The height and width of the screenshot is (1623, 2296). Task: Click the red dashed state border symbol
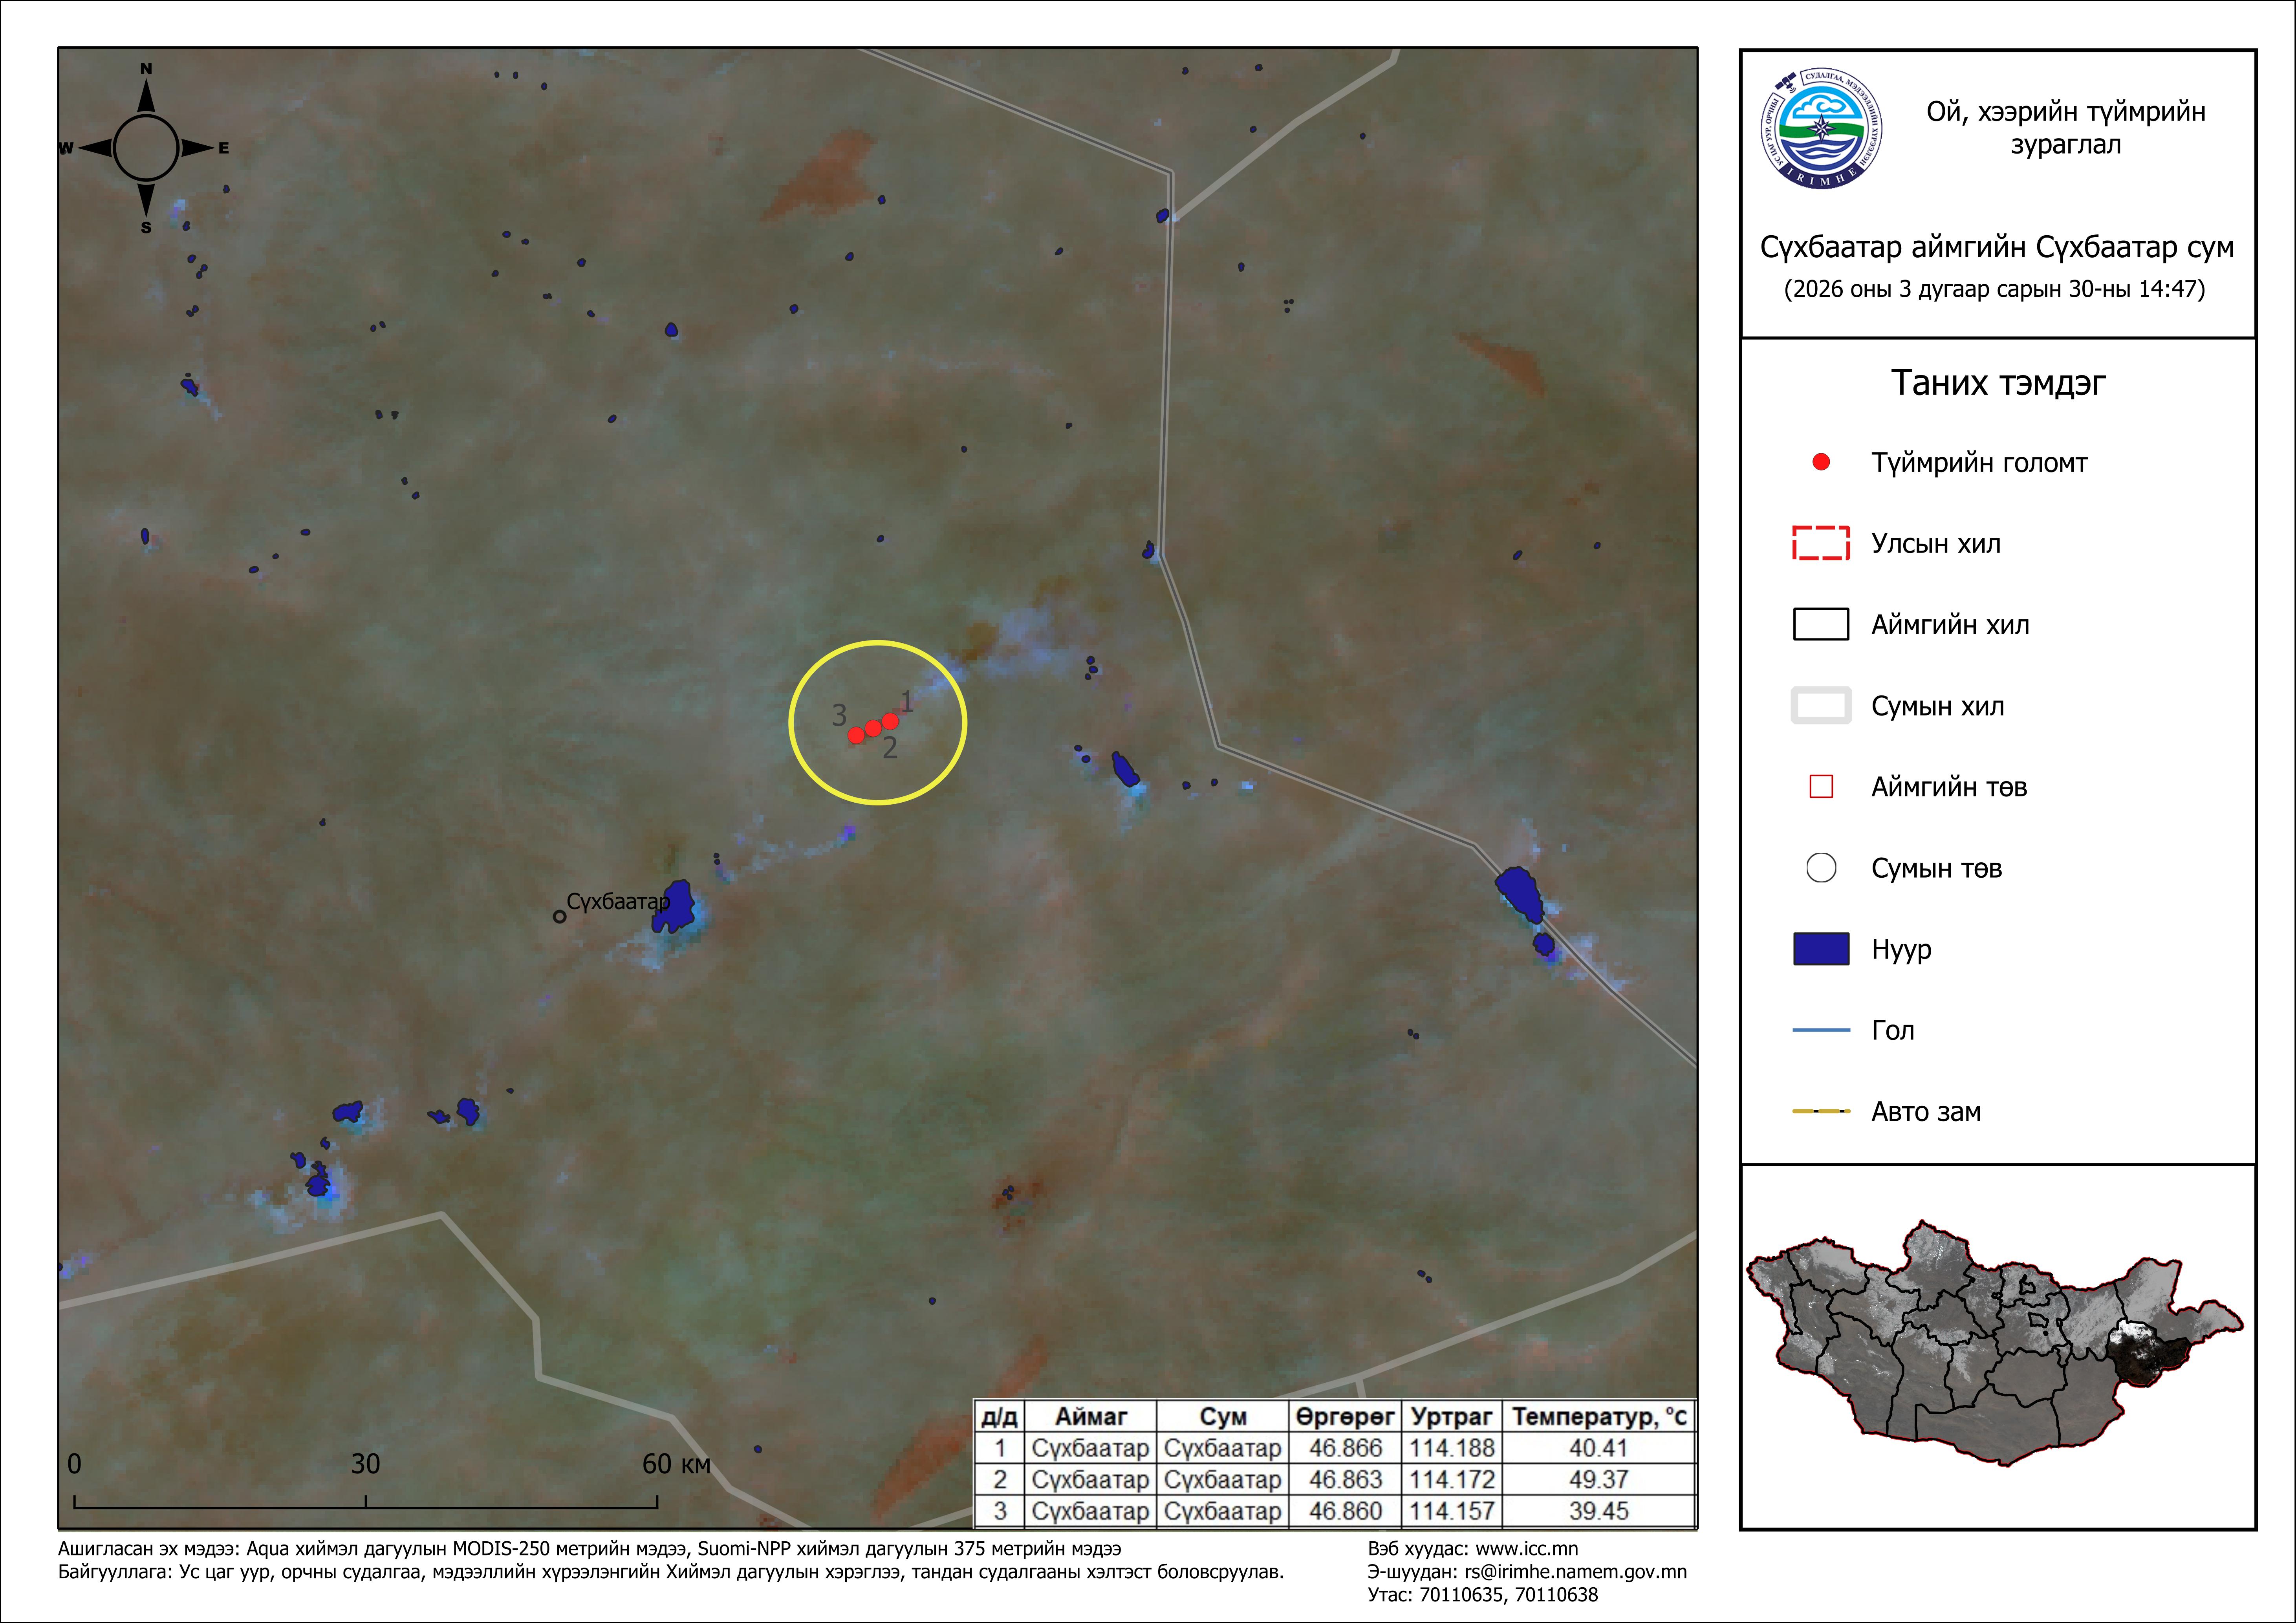(x=1821, y=543)
